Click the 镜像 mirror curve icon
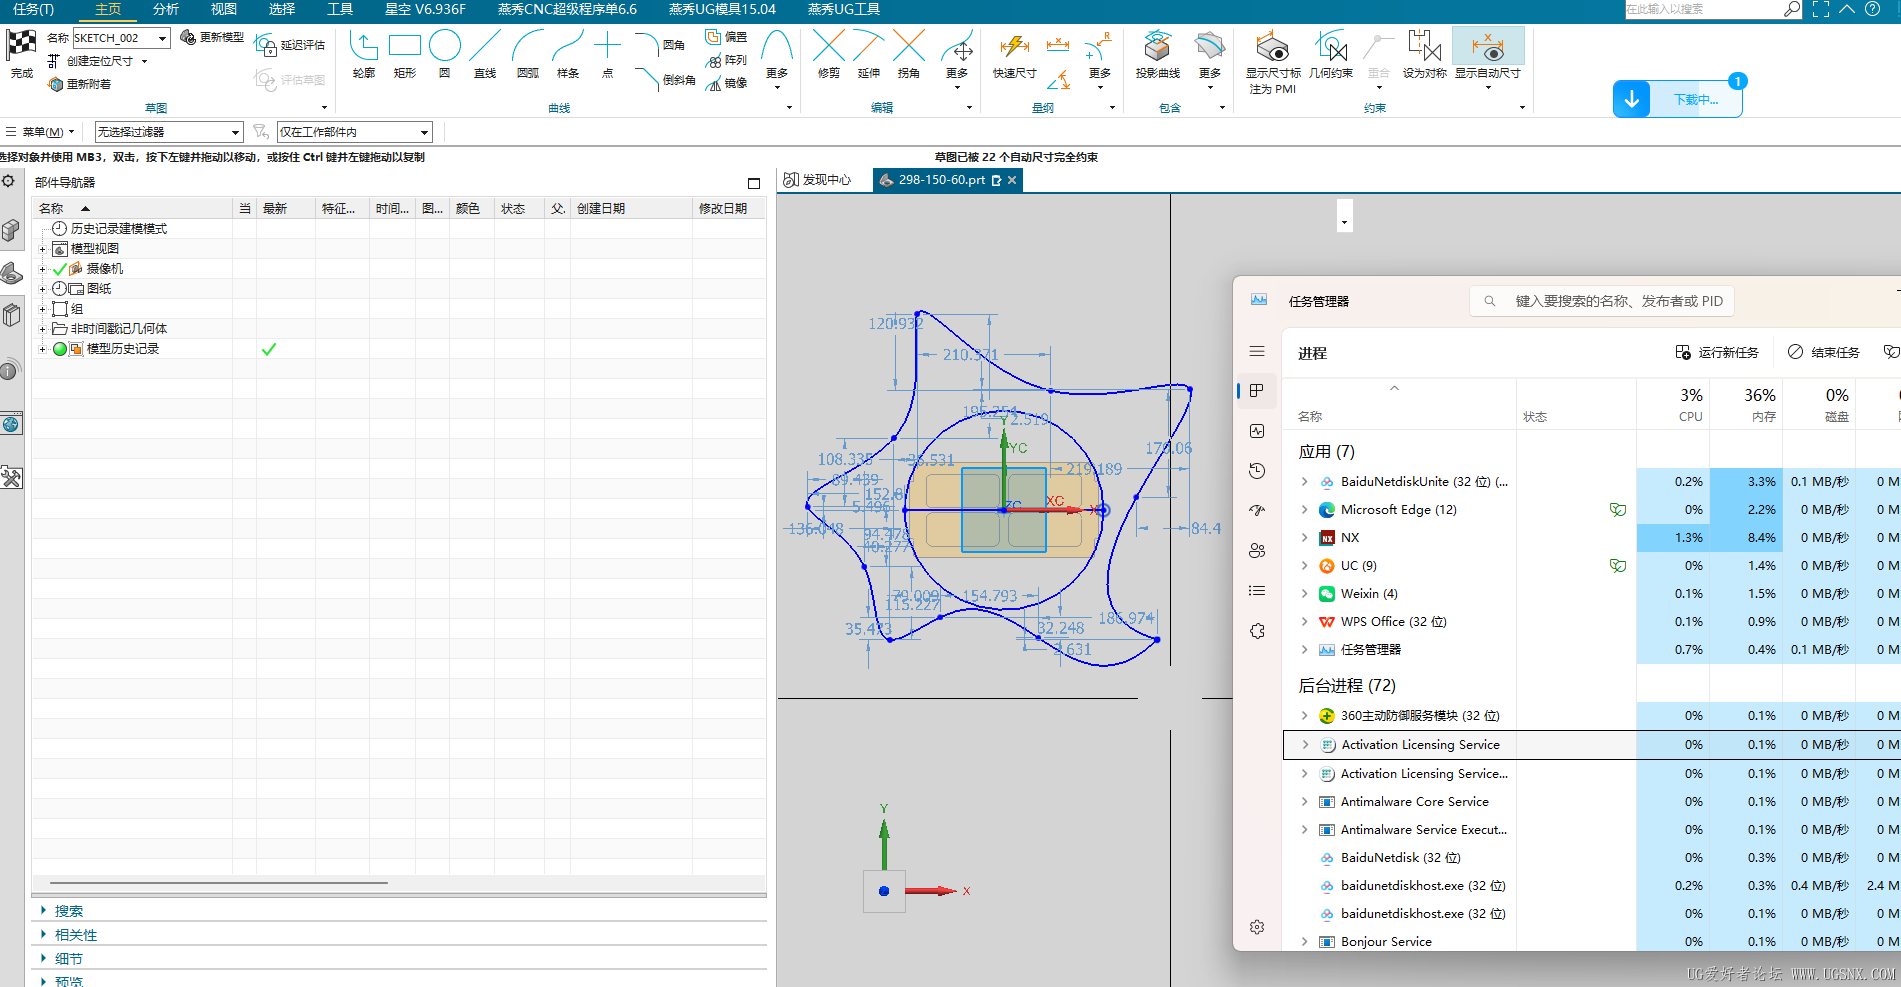This screenshot has height=987, width=1901. pos(727,83)
